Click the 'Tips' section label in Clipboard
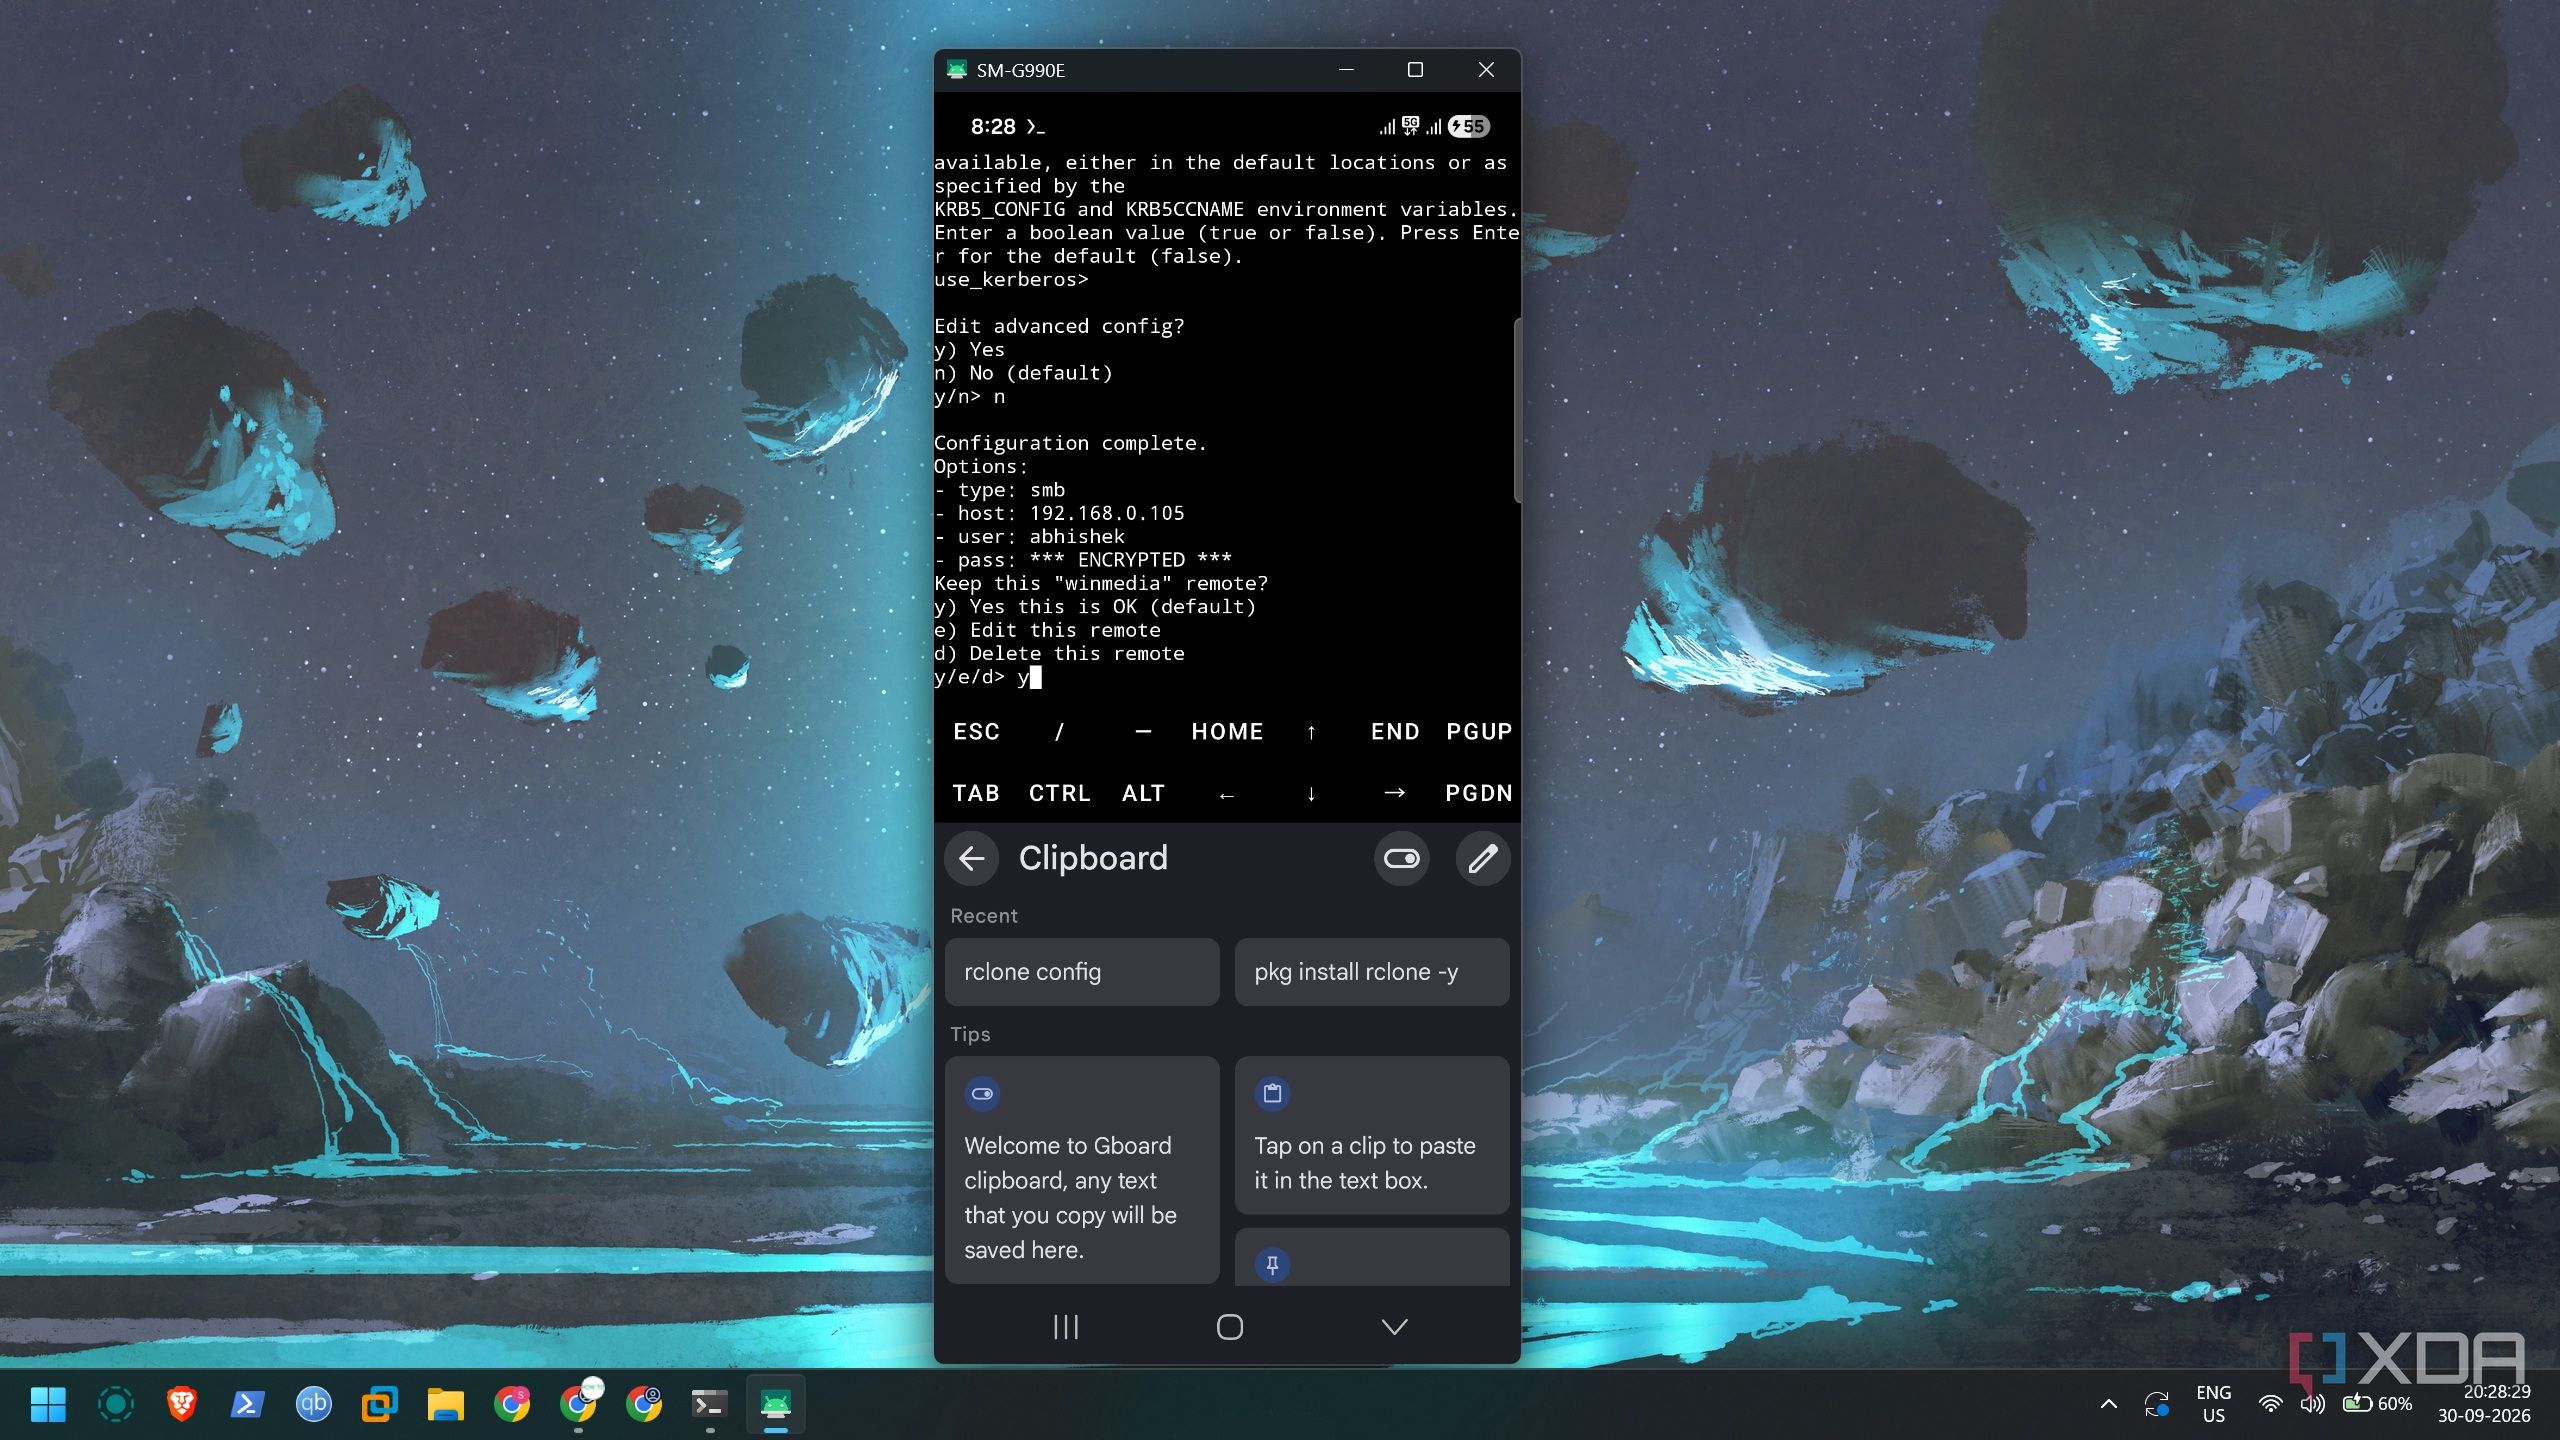Viewport: 2560px width, 1440px height. 970,1034
